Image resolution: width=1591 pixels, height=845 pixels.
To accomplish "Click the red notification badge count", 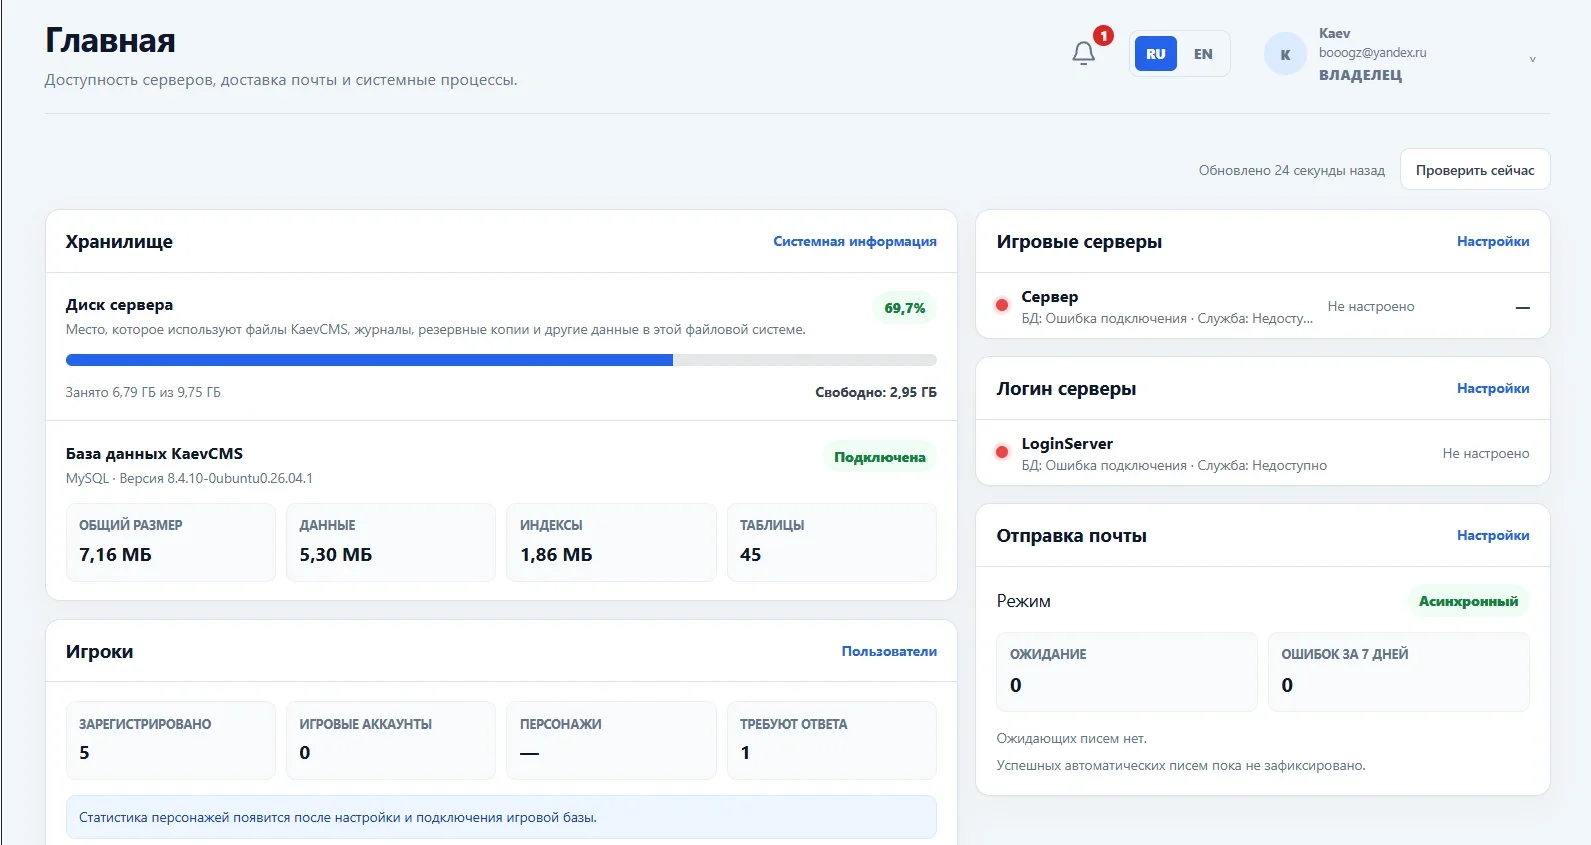I will pos(1103,36).
